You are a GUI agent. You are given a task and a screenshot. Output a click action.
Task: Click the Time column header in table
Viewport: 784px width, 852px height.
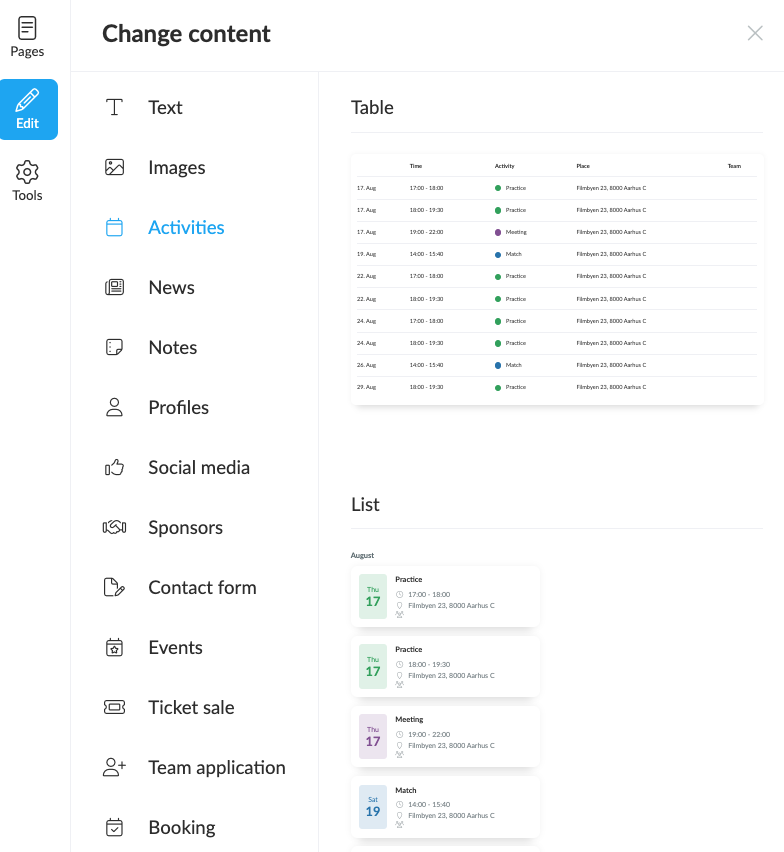point(416,166)
